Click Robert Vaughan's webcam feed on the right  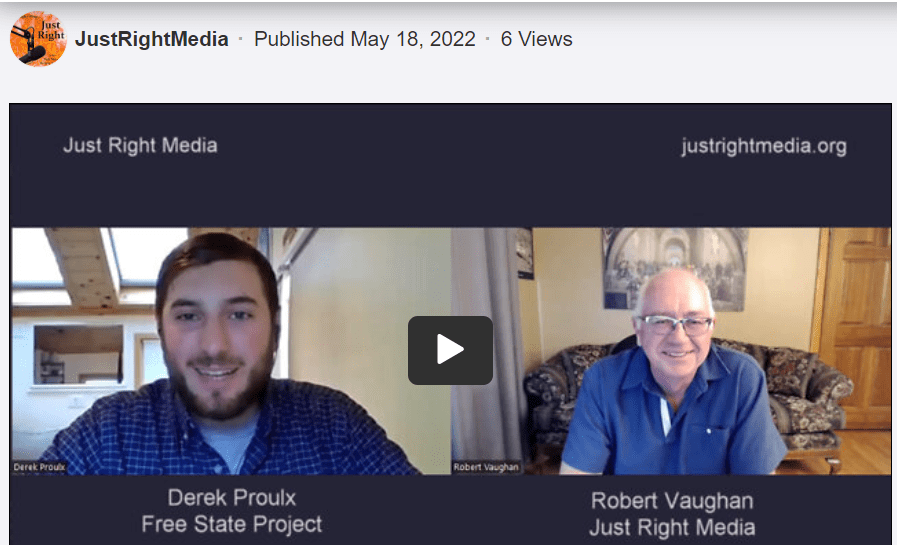pyautogui.click(x=671, y=351)
